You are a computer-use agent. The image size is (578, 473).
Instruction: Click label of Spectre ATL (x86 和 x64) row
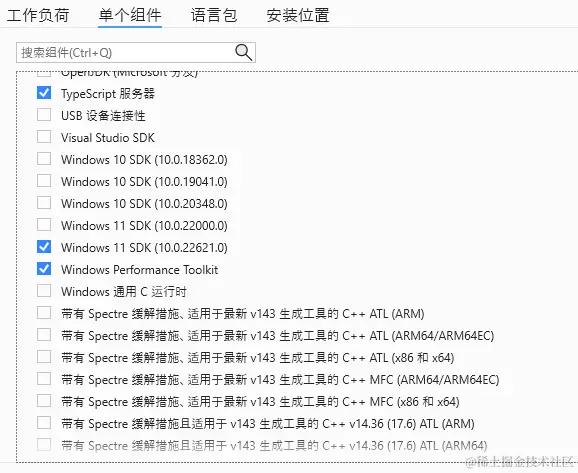(x=258, y=358)
